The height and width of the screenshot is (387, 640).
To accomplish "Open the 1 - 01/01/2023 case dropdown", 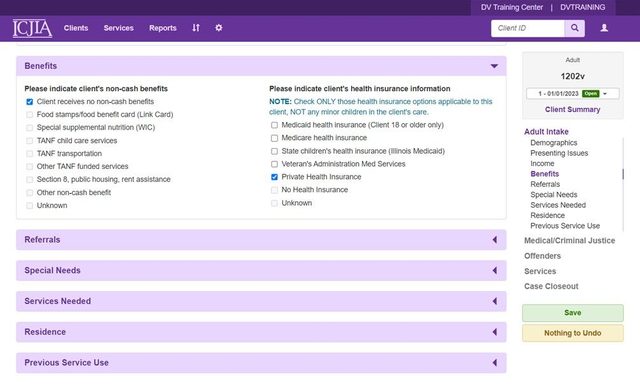I will tap(573, 93).
